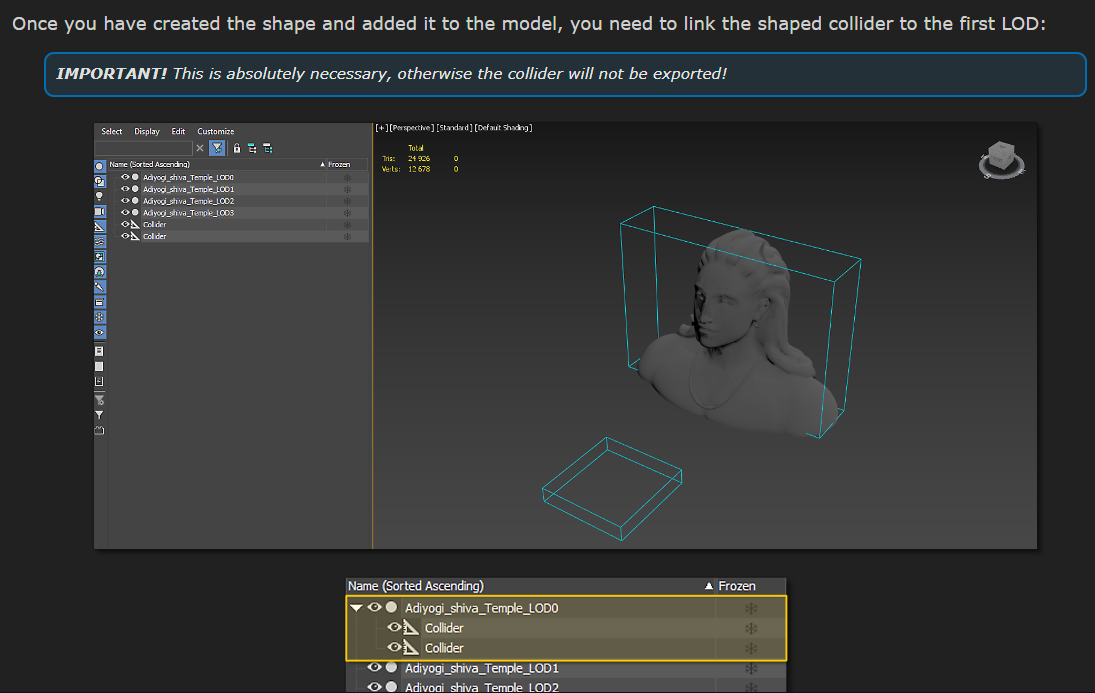This screenshot has width=1095, height=693.
Task: Click the bottommost sidebar icon below funnels
Action: 99,430
